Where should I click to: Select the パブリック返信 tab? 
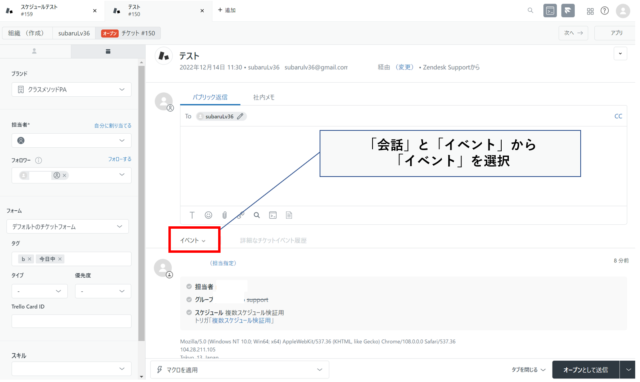tap(210, 97)
